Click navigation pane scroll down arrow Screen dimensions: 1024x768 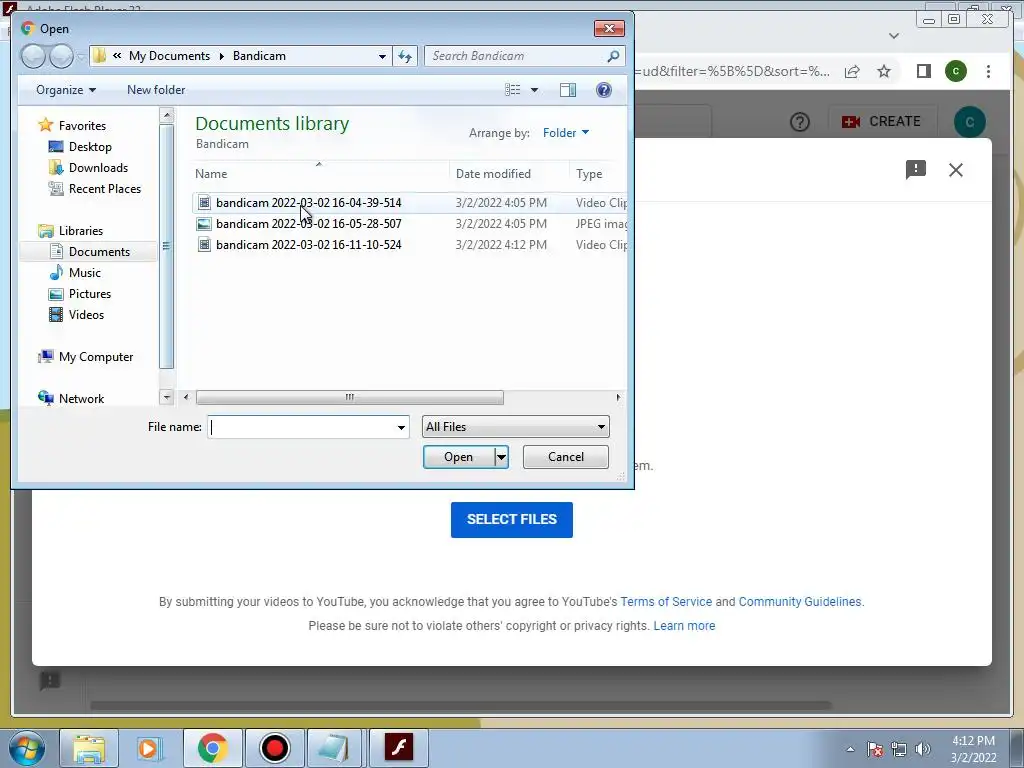click(x=167, y=397)
